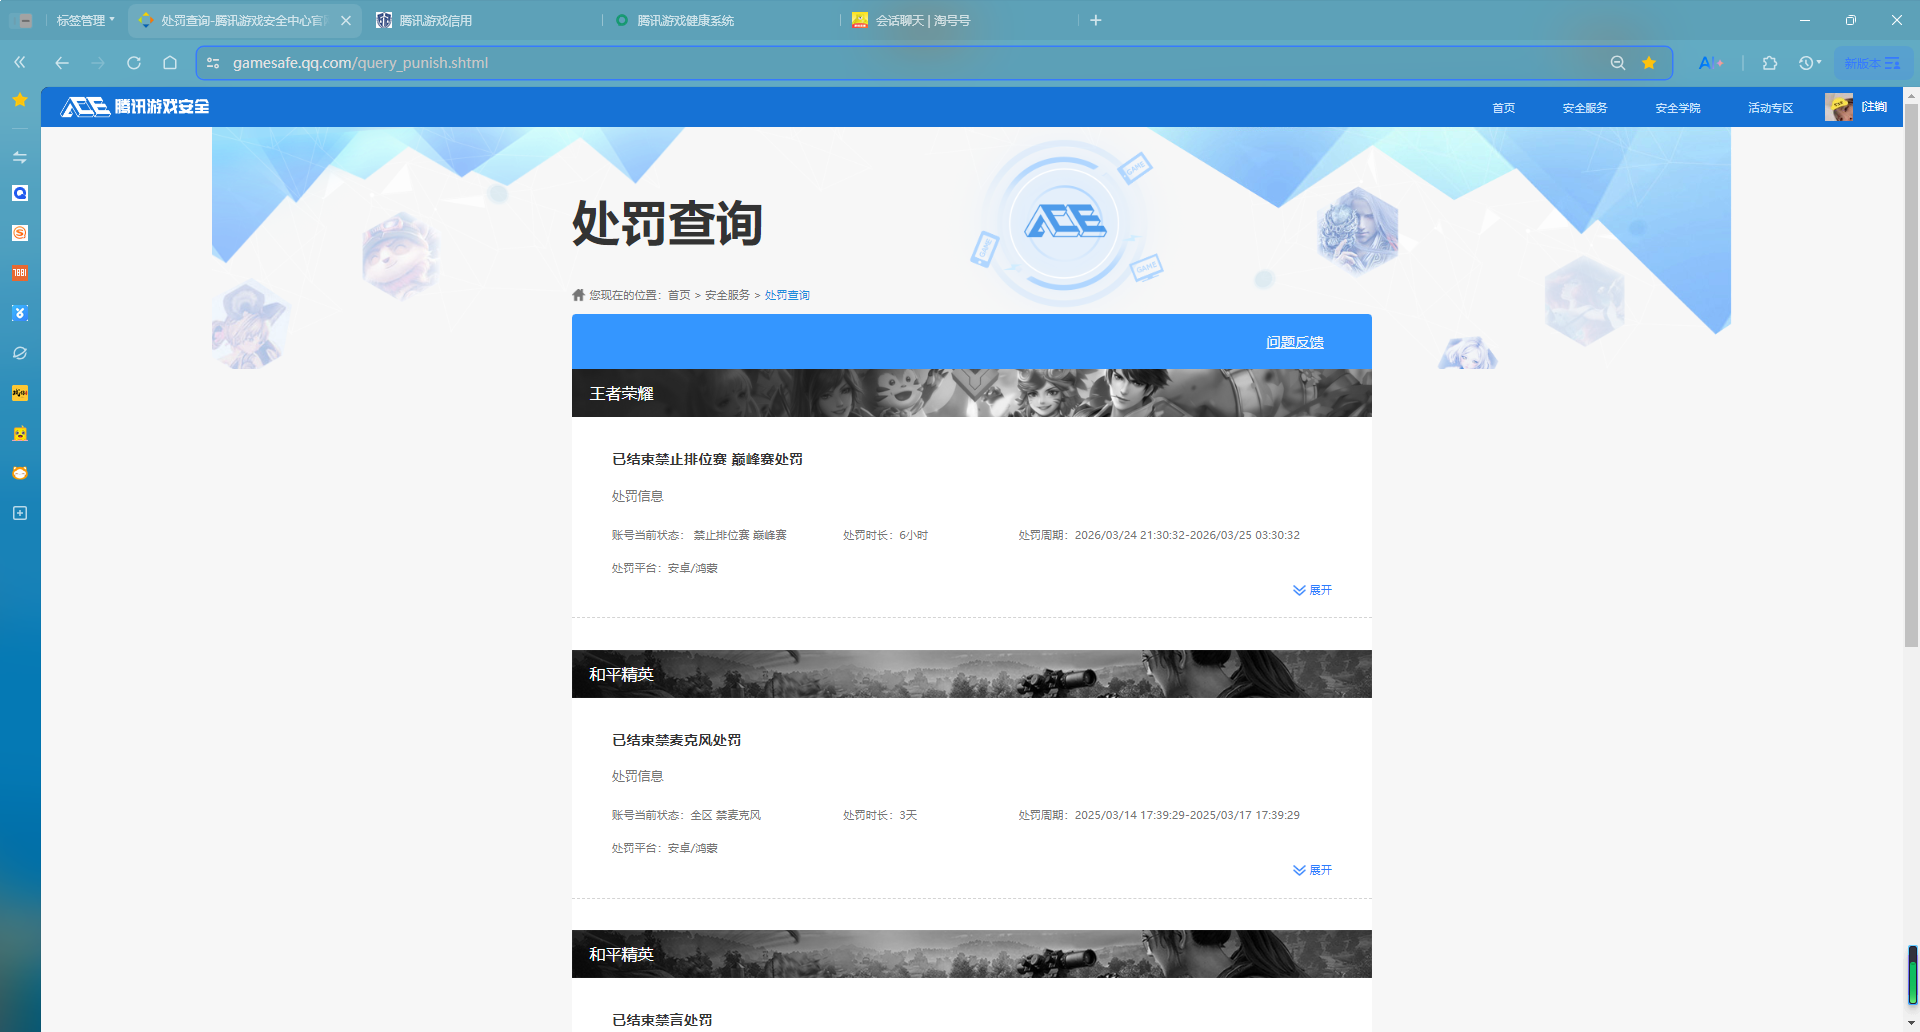
Task: Open the blue bird-logo sidebar shortcut
Action: pos(20,313)
